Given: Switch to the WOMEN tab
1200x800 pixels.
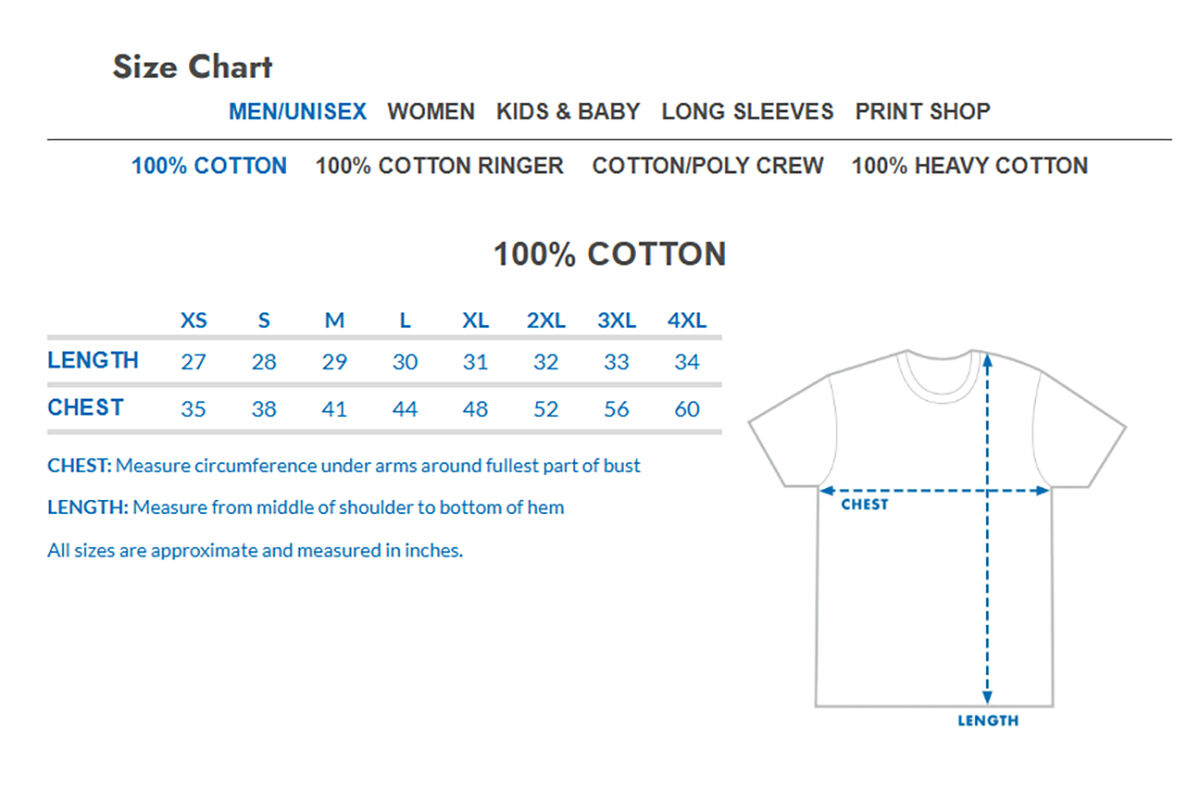Looking at the screenshot, I should (431, 111).
